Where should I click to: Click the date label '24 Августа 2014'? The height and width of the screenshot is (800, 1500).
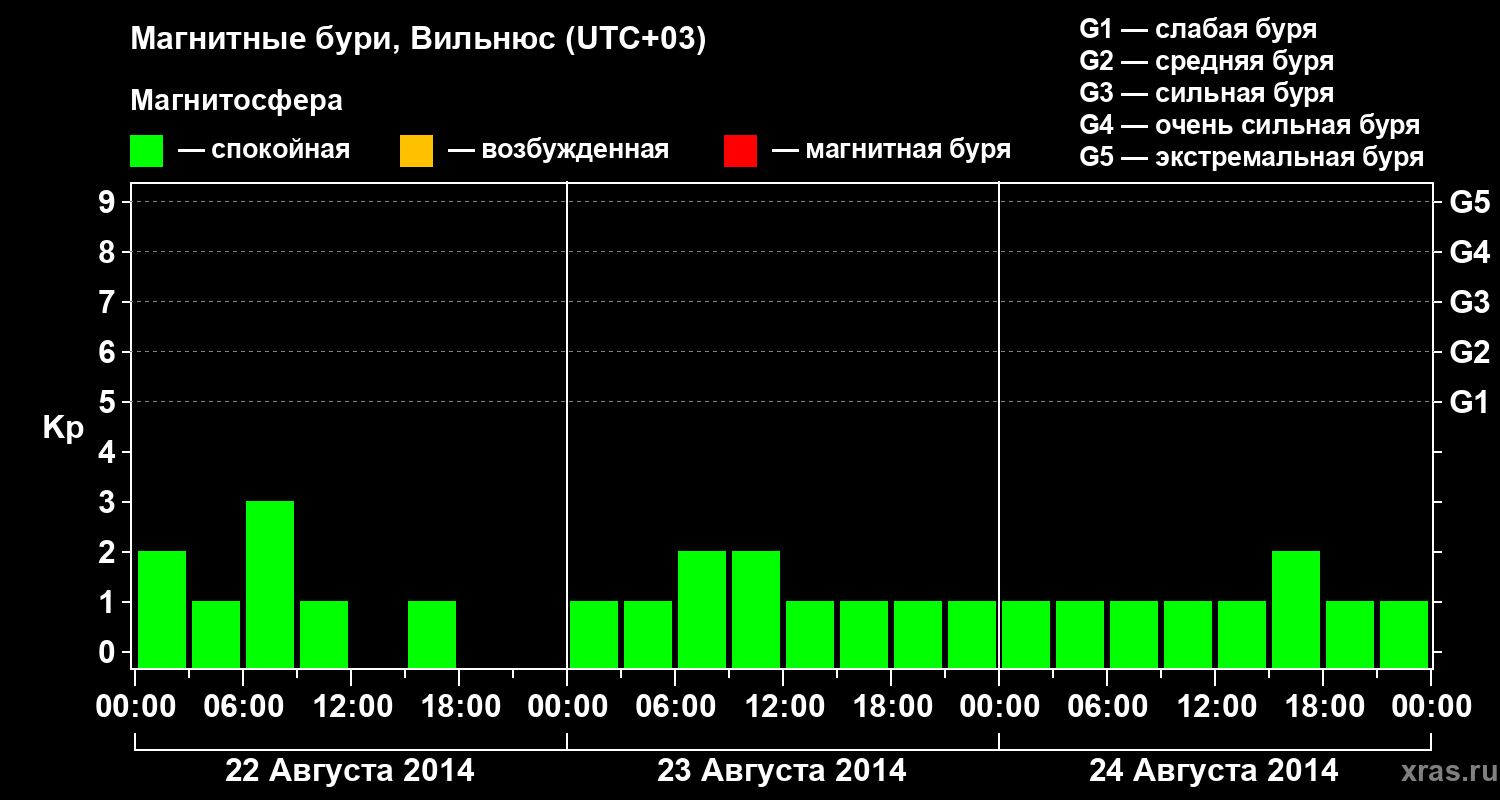[x=1214, y=771]
